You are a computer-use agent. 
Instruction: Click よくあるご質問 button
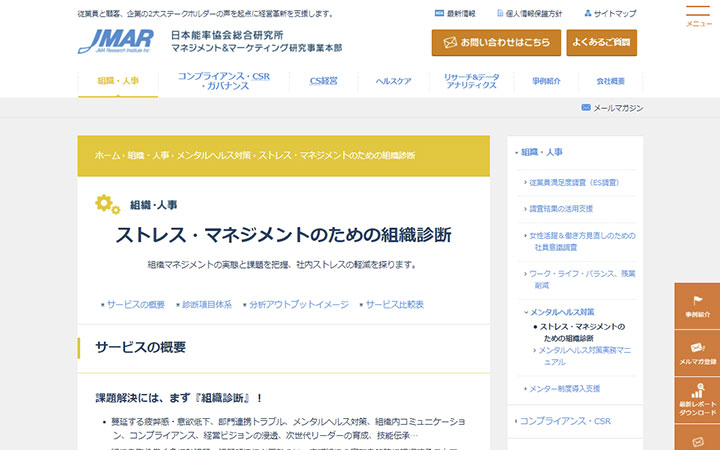pos(602,43)
